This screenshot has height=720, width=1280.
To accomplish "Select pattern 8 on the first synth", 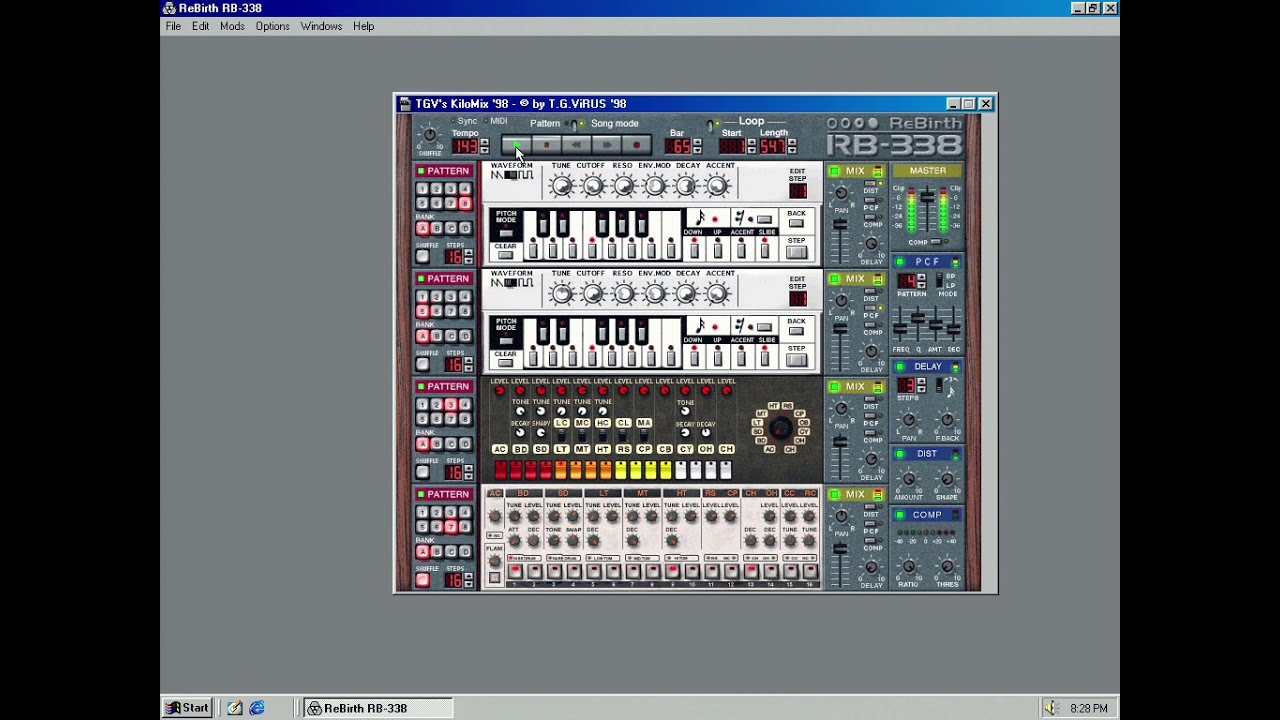I will pyautogui.click(x=464, y=203).
